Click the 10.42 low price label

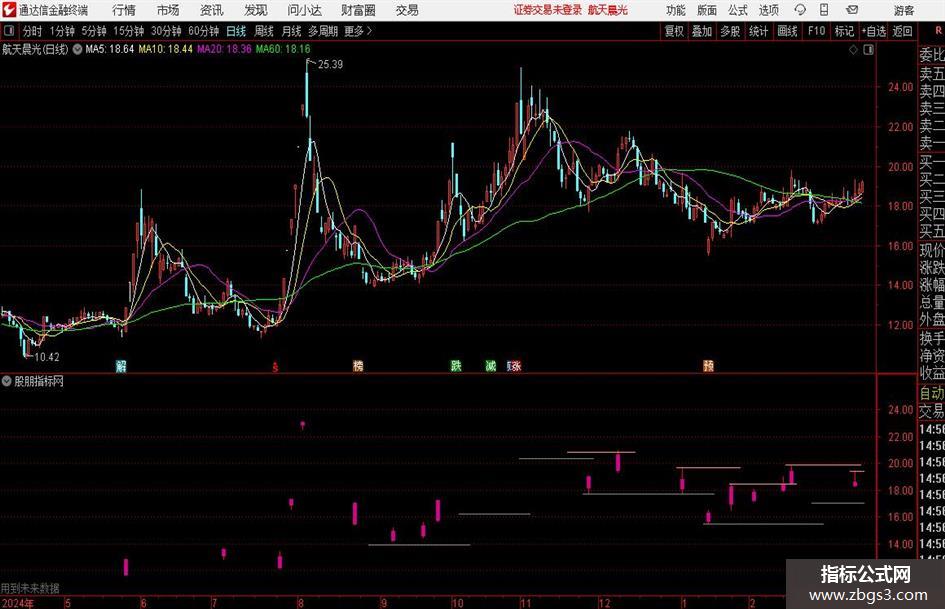[x=47, y=357]
